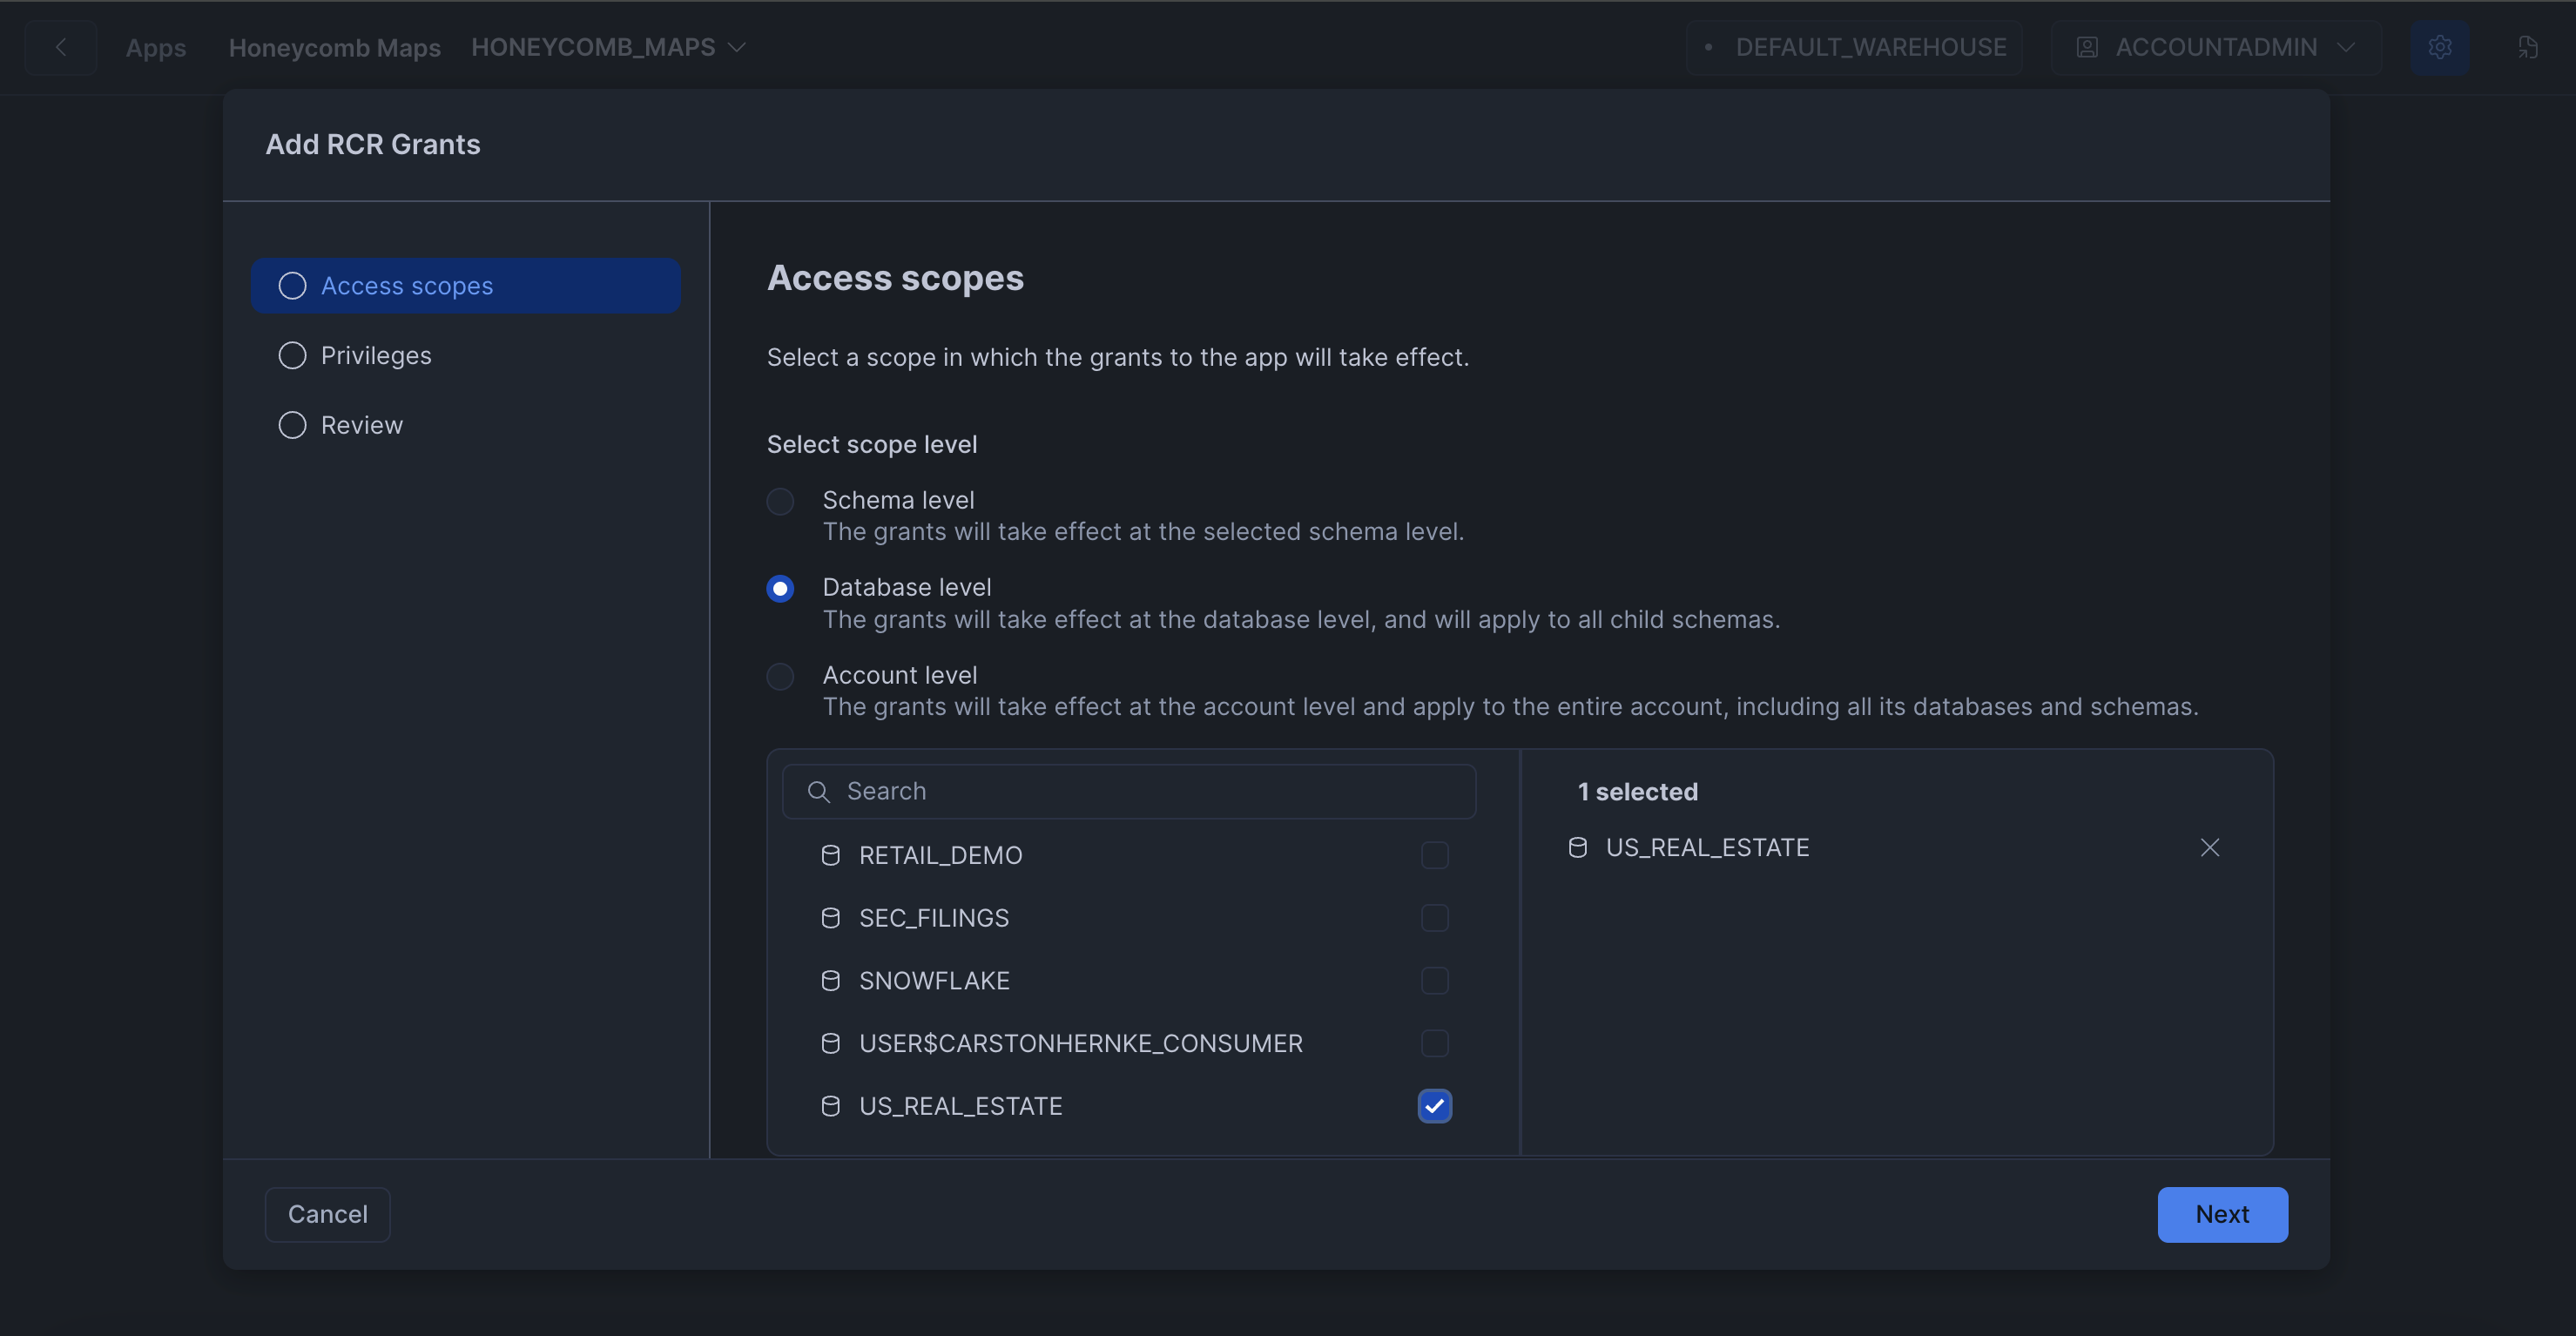The image size is (2576, 1336).
Task: Open the app settings gear icon
Action: 2441,47
